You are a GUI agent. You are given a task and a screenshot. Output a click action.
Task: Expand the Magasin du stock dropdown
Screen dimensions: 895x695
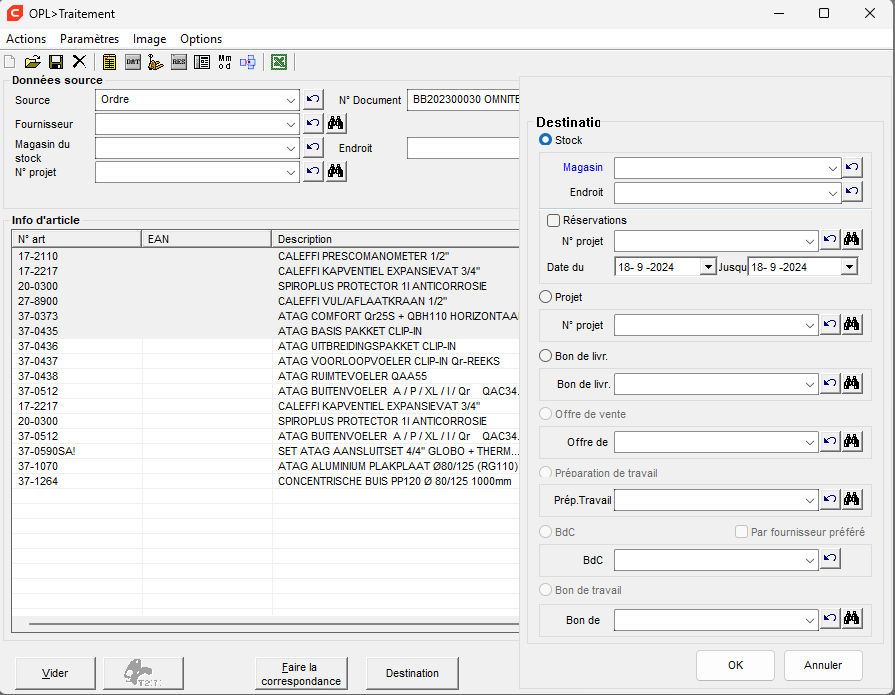click(x=291, y=148)
